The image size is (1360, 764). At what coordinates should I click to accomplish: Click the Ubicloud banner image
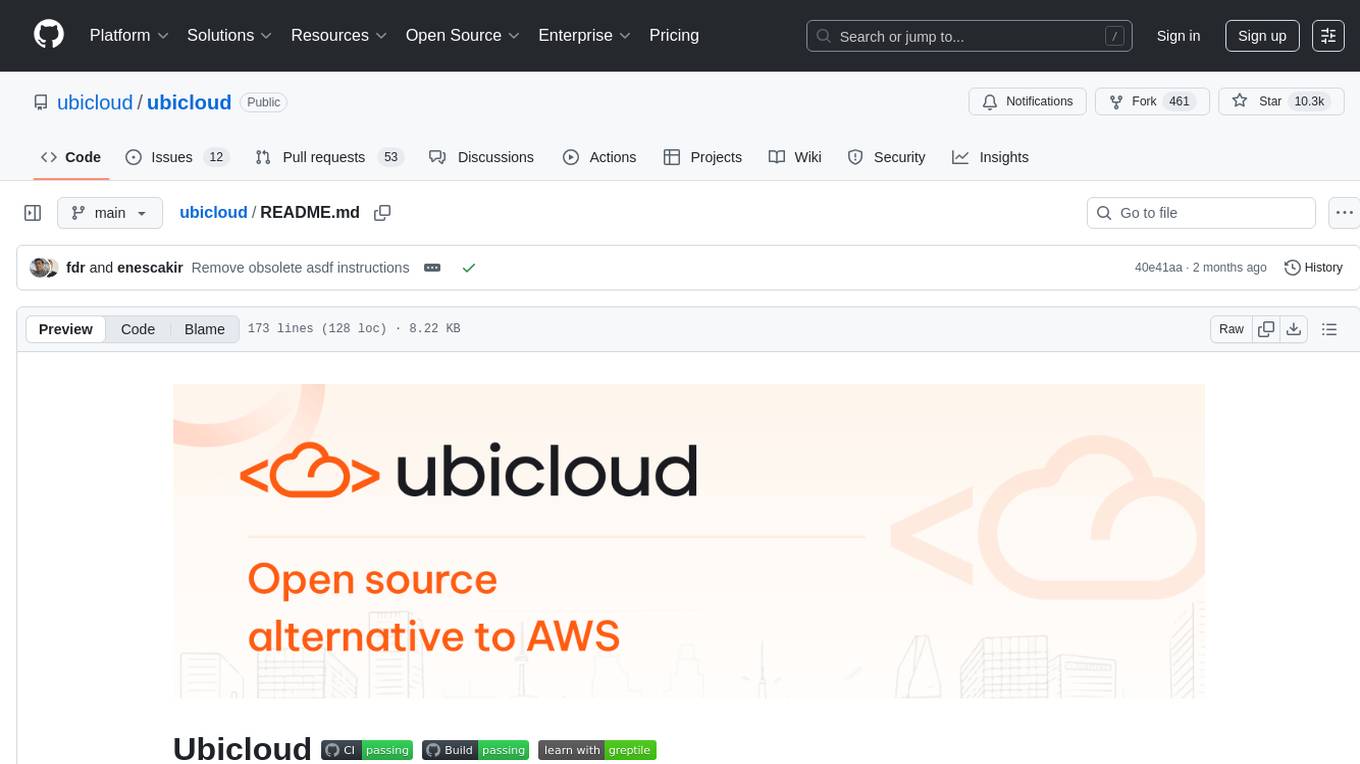click(x=689, y=541)
